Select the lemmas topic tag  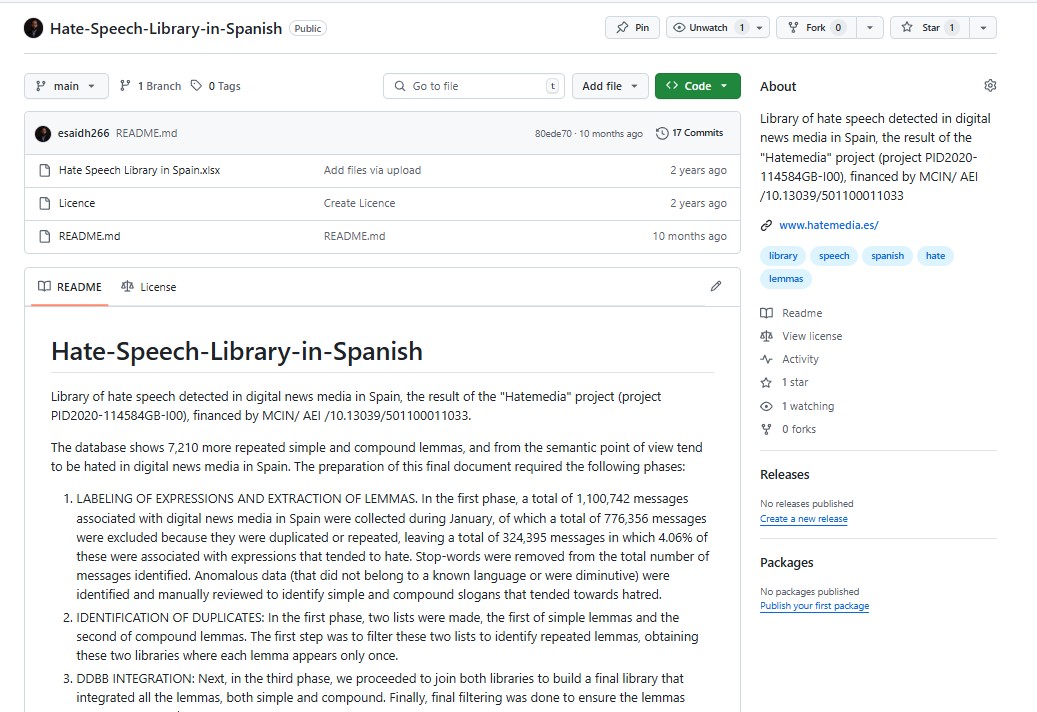(x=786, y=279)
